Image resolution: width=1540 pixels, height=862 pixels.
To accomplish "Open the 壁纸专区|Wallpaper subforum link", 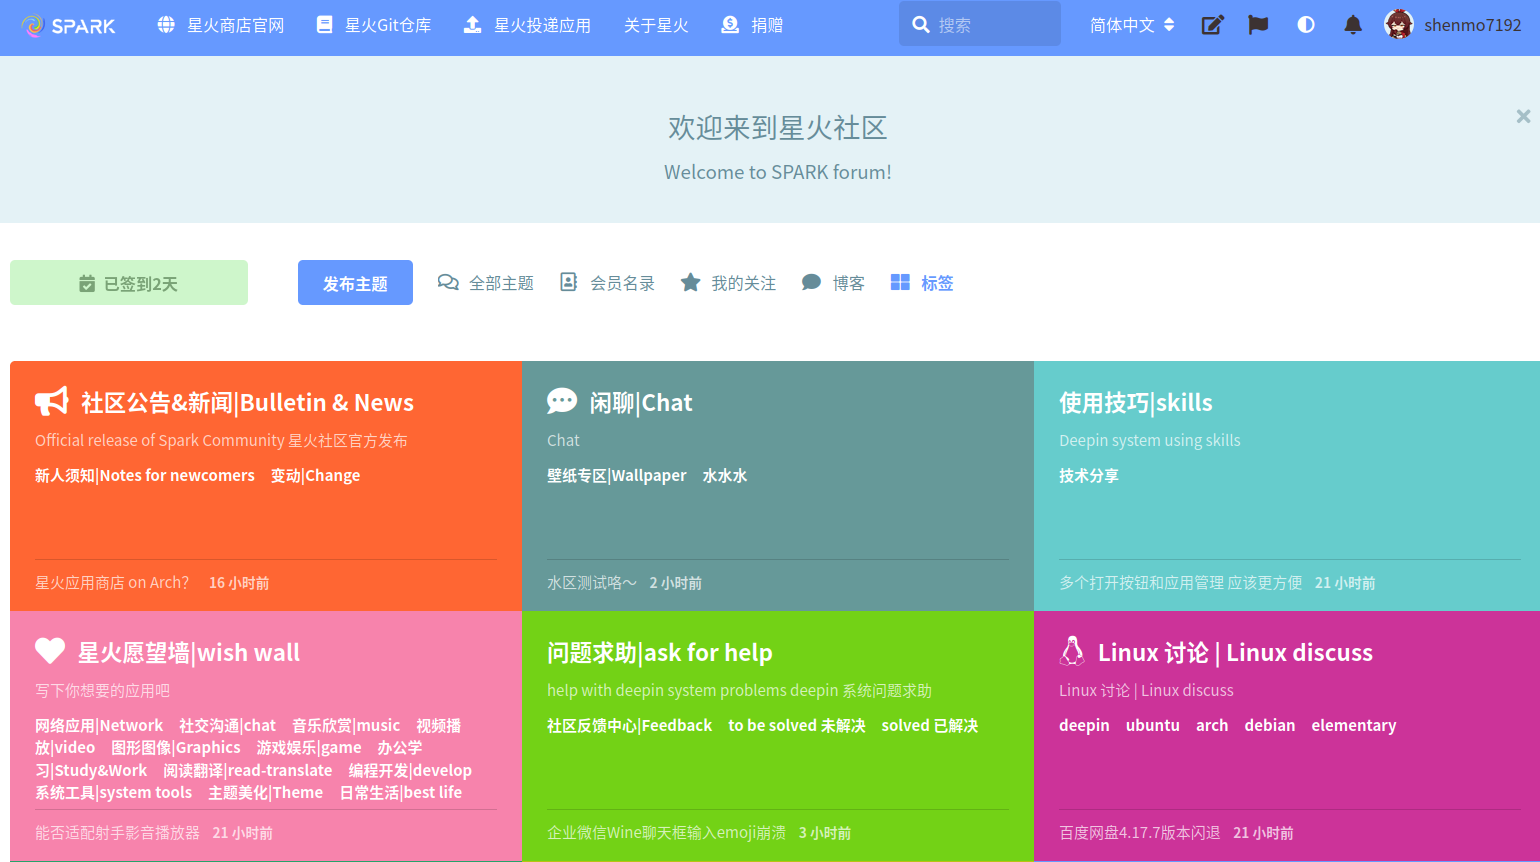I will click(x=616, y=476).
